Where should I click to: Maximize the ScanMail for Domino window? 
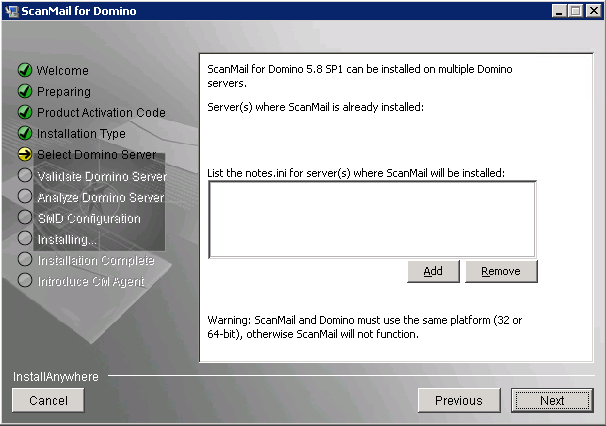pyautogui.click(x=574, y=11)
